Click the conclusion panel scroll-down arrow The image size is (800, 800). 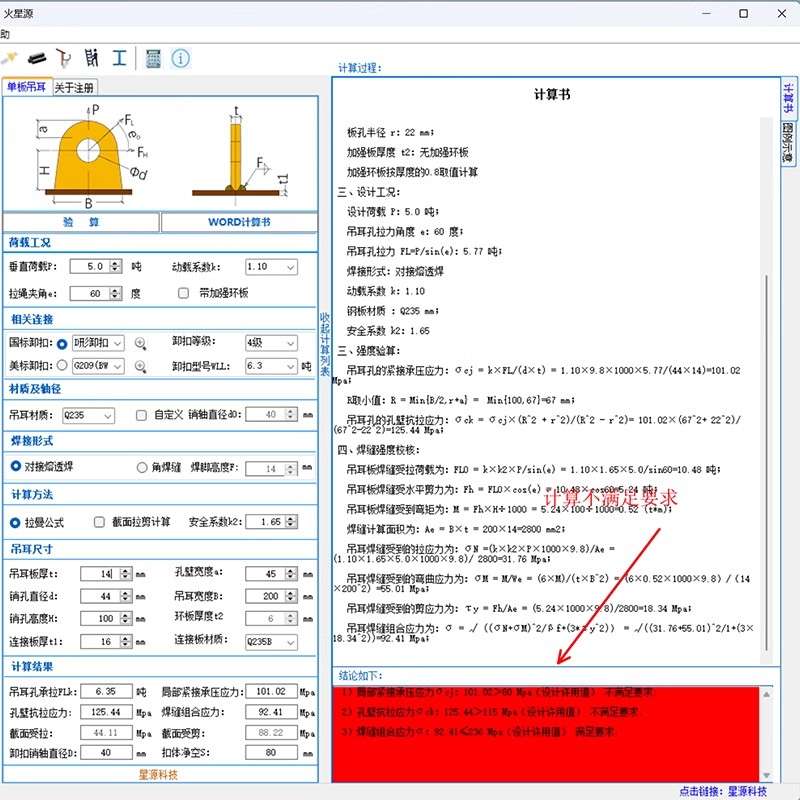click(x=766, y=775)
